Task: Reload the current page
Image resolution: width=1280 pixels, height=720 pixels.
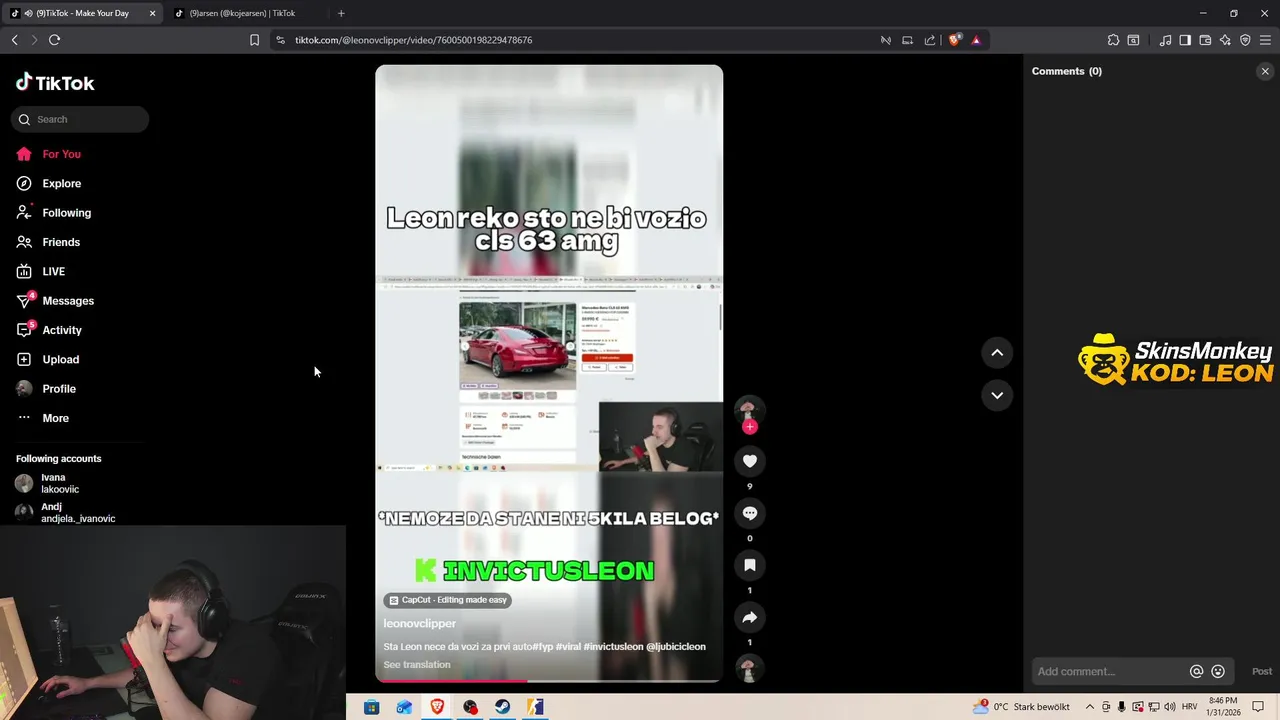Action: pos(54,40)
